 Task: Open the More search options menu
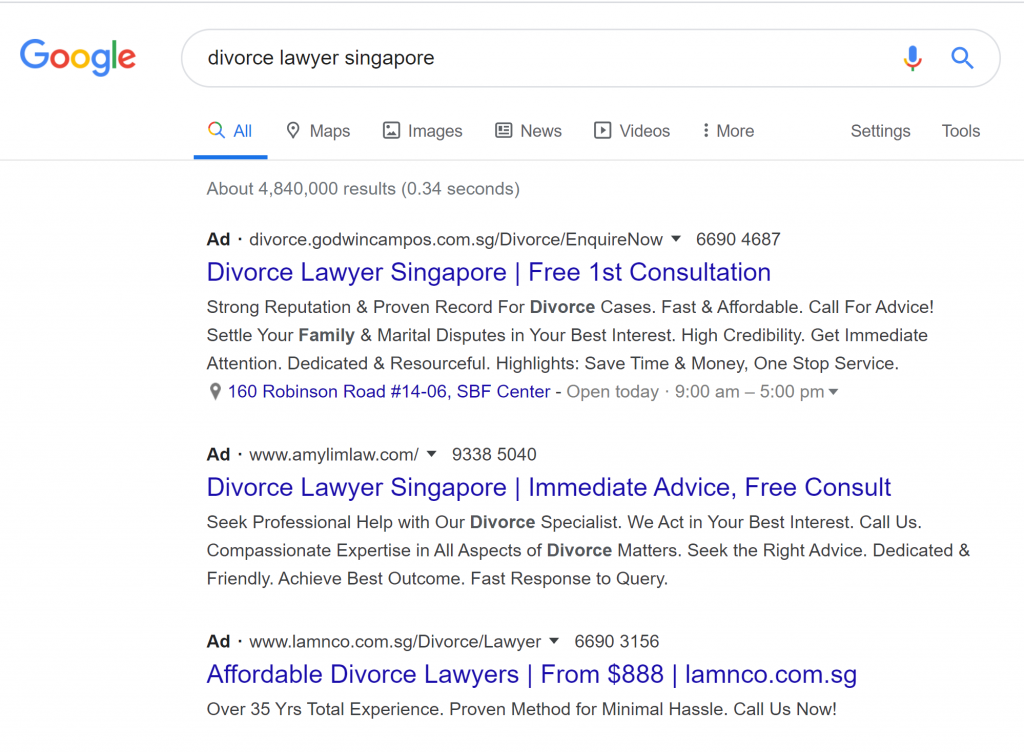(728, 131)
